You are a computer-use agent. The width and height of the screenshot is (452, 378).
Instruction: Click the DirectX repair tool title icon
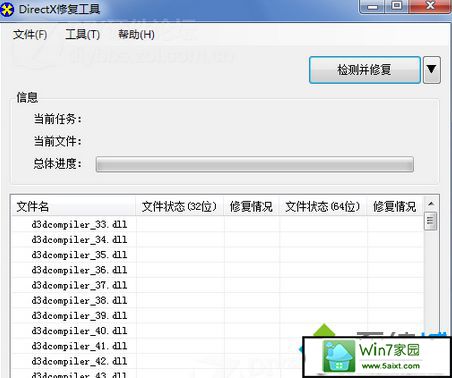click(7, 9)
